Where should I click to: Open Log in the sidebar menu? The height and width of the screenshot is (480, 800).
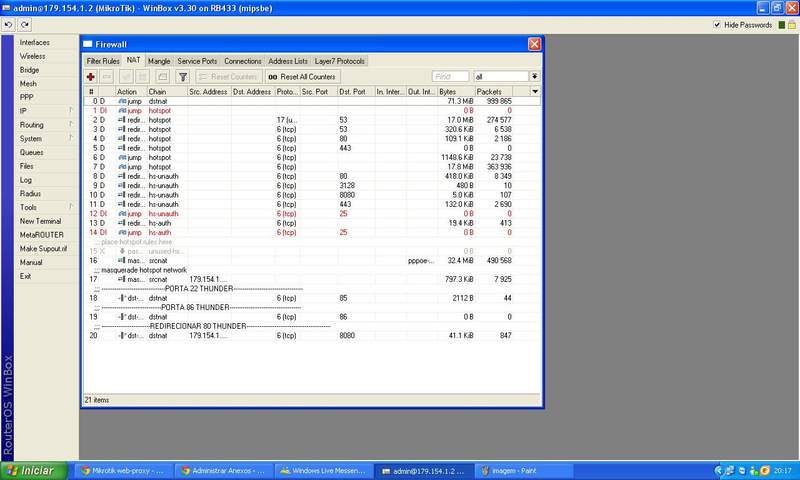pos(26,180)
